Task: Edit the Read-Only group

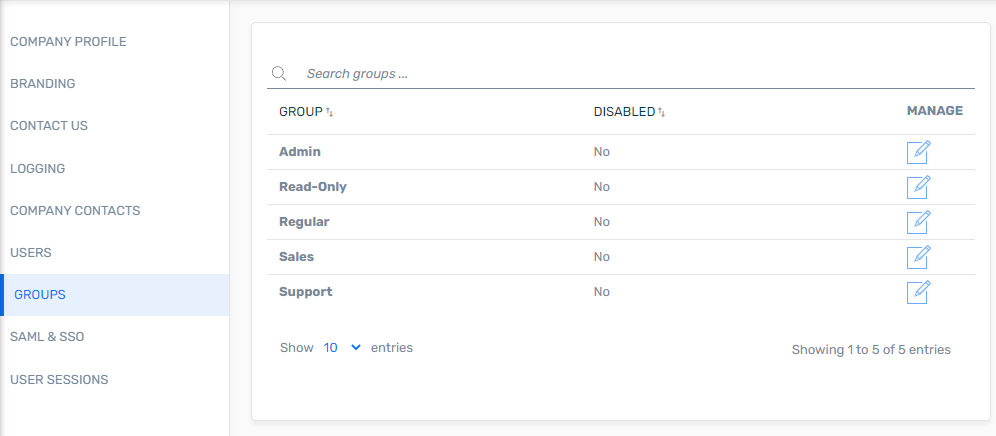Action: click(919, 187)
